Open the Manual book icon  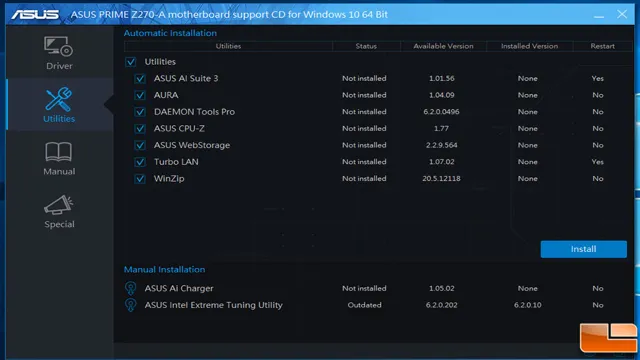click(59, 152)
